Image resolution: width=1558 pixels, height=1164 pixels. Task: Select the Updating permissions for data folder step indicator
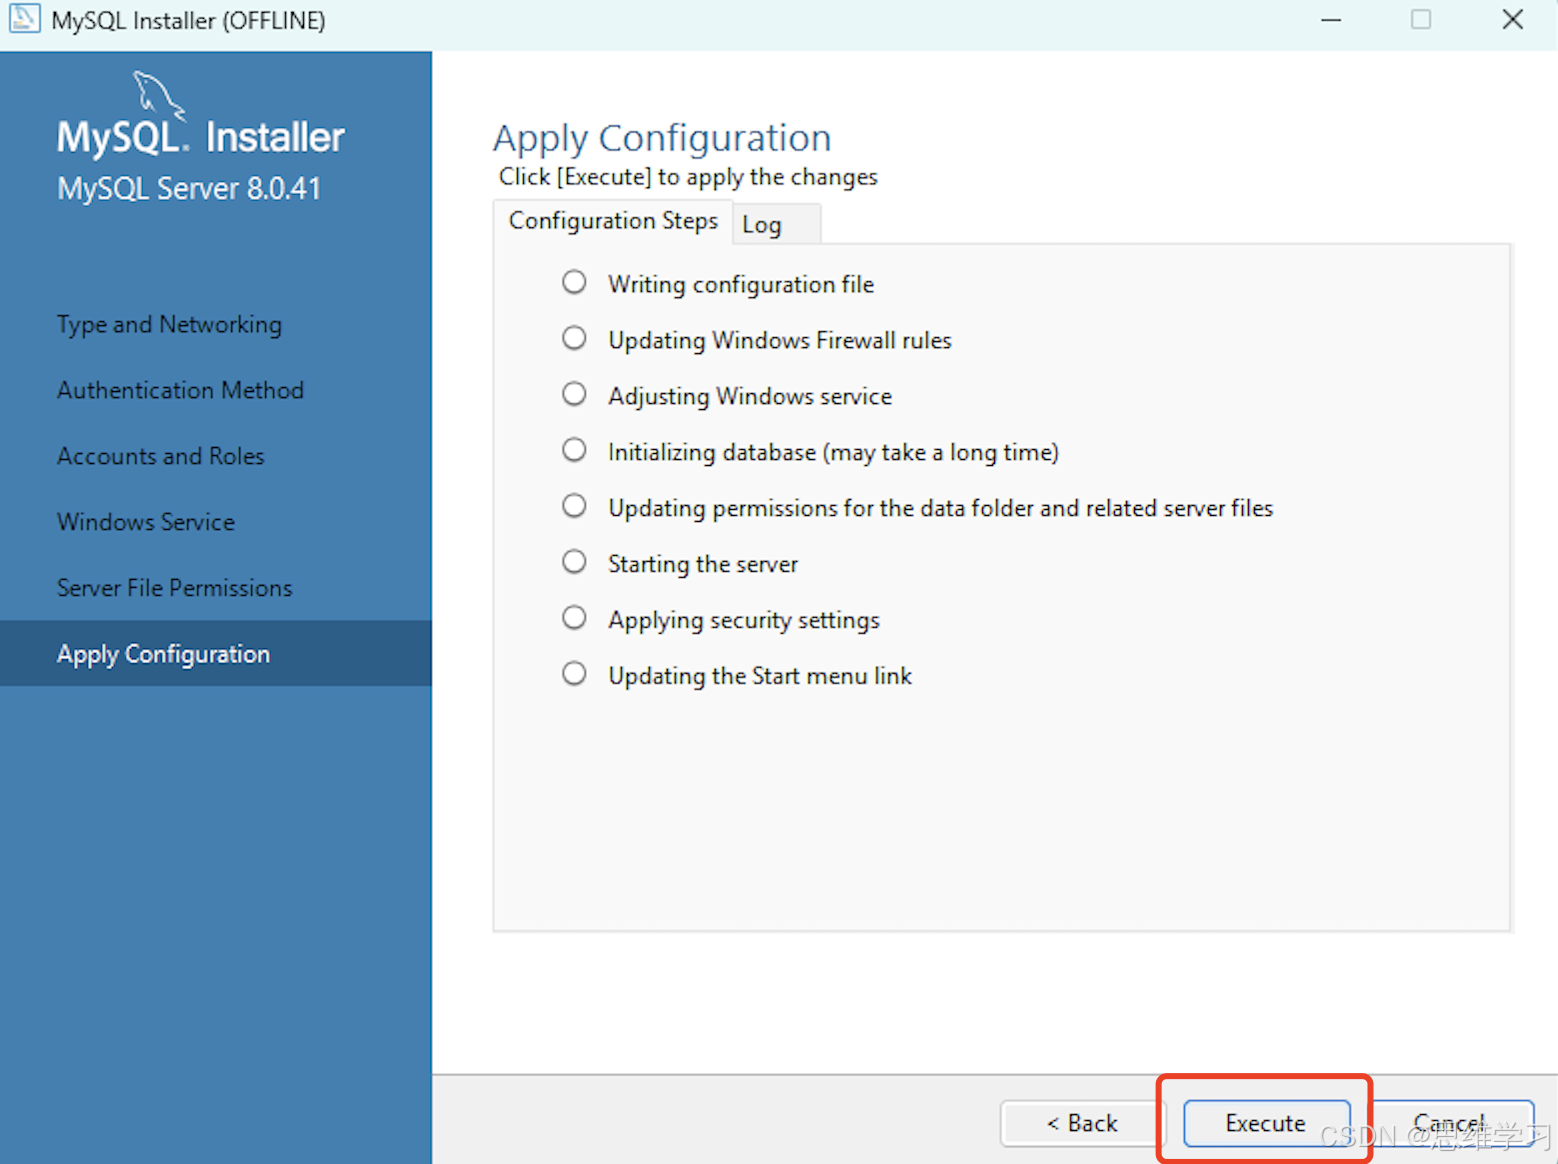pyautogui.click(x=574, y=507)
